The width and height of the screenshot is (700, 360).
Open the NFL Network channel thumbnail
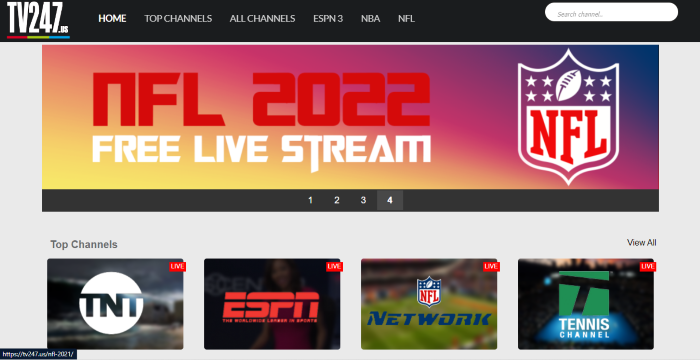(x=429, y=304)
